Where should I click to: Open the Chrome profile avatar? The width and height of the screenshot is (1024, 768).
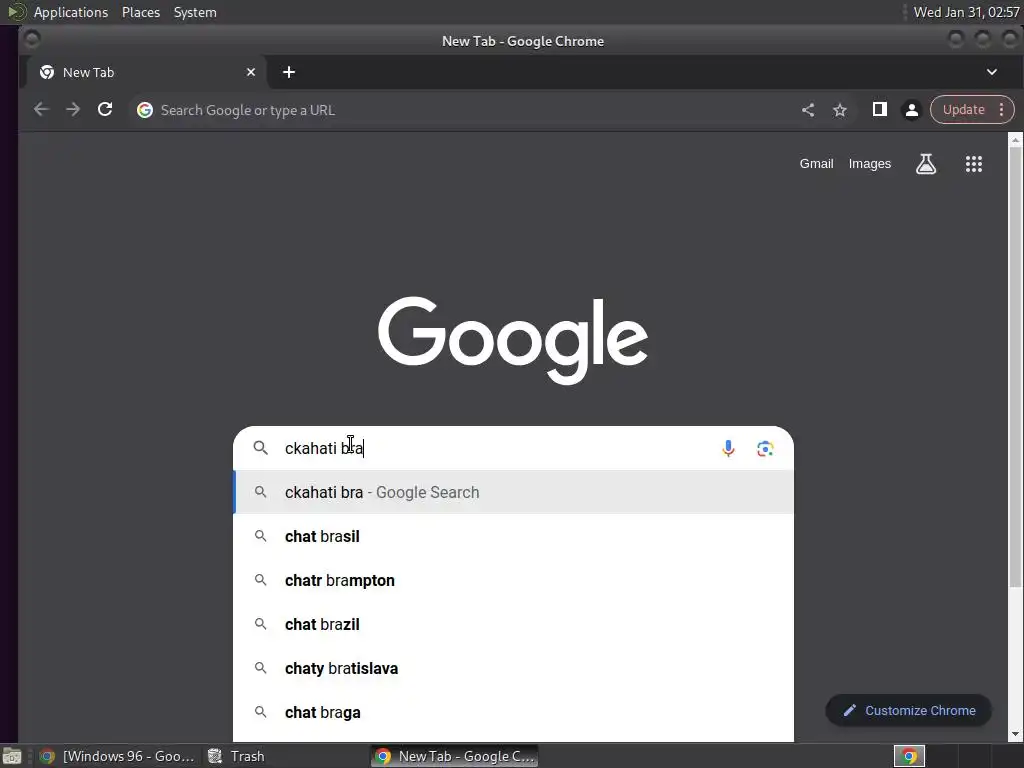(912, 110)
